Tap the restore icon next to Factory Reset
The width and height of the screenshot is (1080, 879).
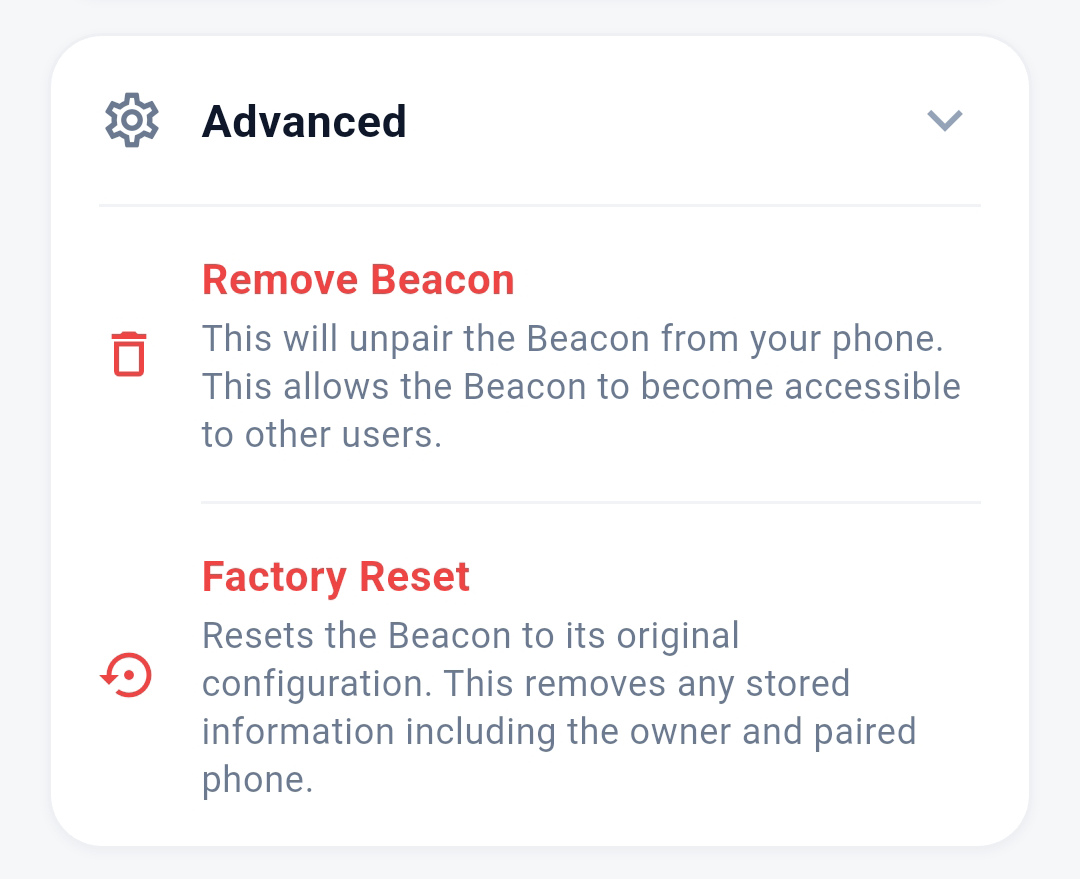tap(126, 675)
